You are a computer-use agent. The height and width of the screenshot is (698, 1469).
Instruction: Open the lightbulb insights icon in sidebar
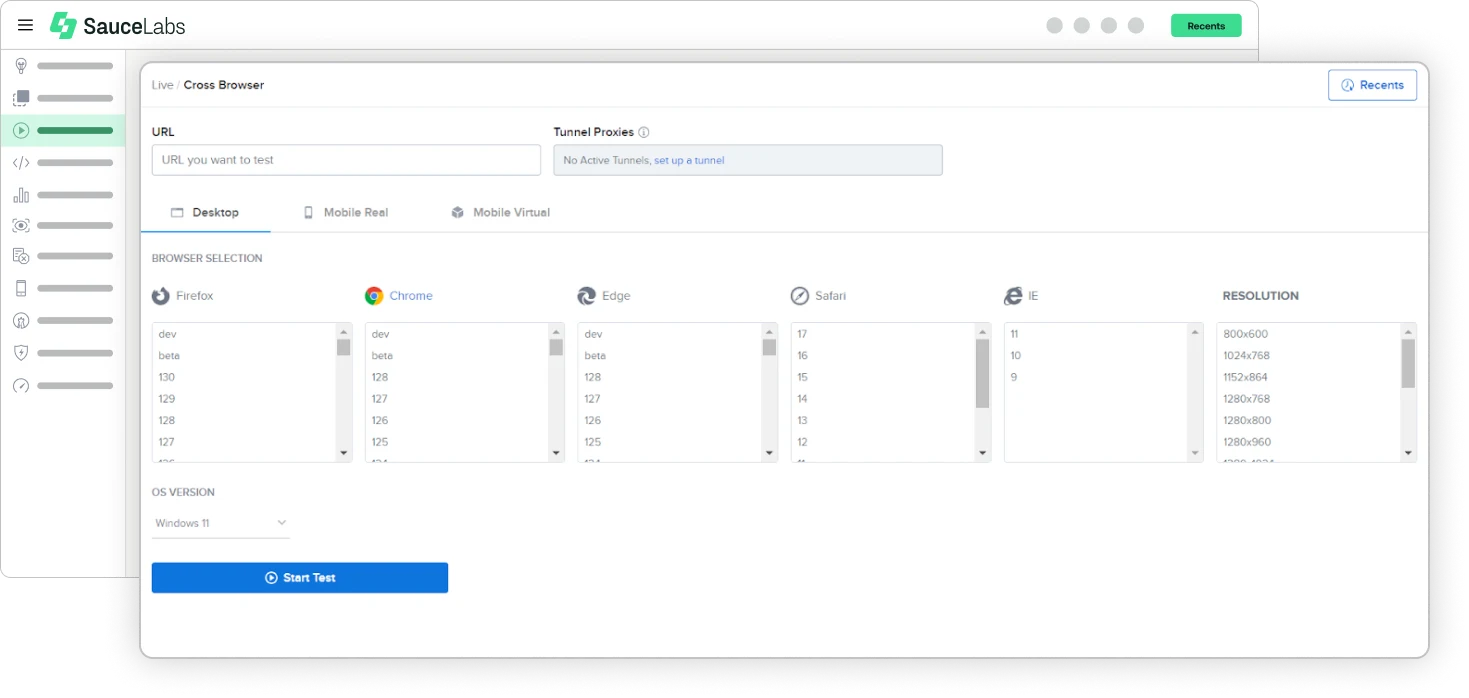tap(21, 66)
